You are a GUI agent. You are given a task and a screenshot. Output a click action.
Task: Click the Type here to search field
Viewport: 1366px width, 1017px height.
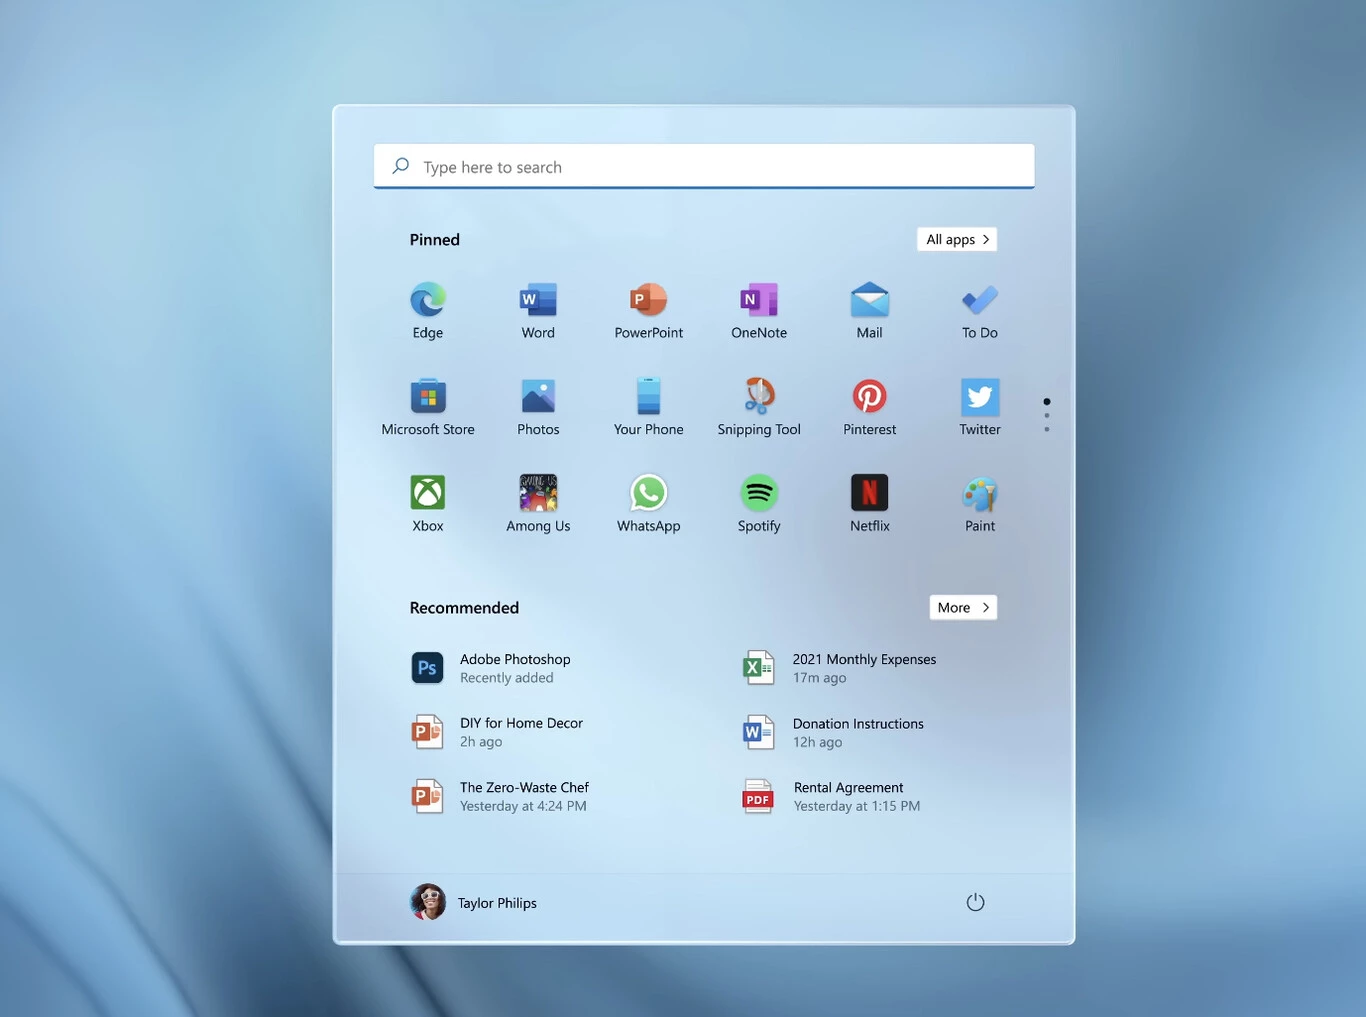[x=704, y=167]
